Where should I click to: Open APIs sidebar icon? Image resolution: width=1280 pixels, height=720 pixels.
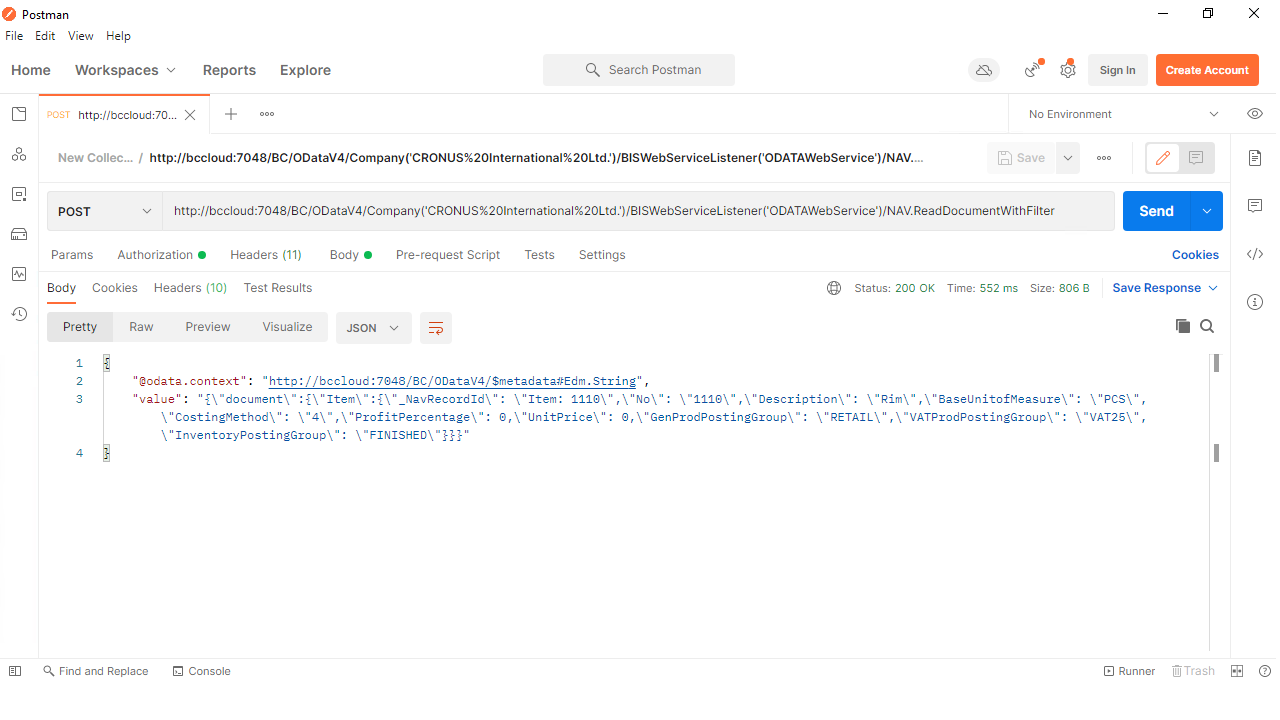[x=19, y=154]
